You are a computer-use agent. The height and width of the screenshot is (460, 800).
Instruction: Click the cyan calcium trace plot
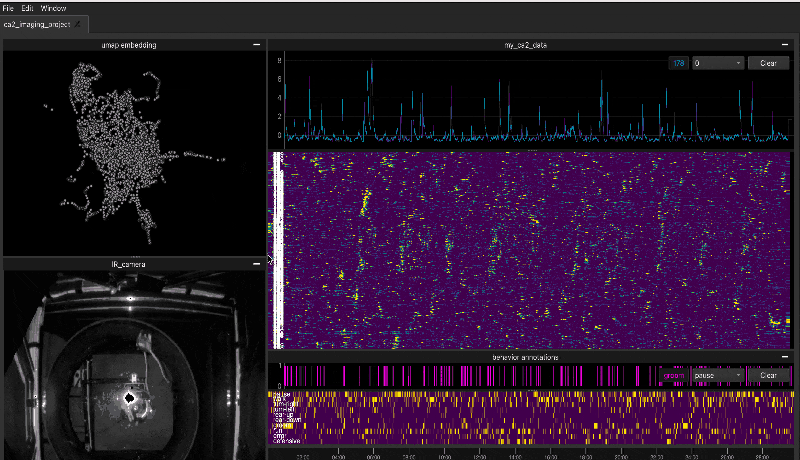(536, 99)
